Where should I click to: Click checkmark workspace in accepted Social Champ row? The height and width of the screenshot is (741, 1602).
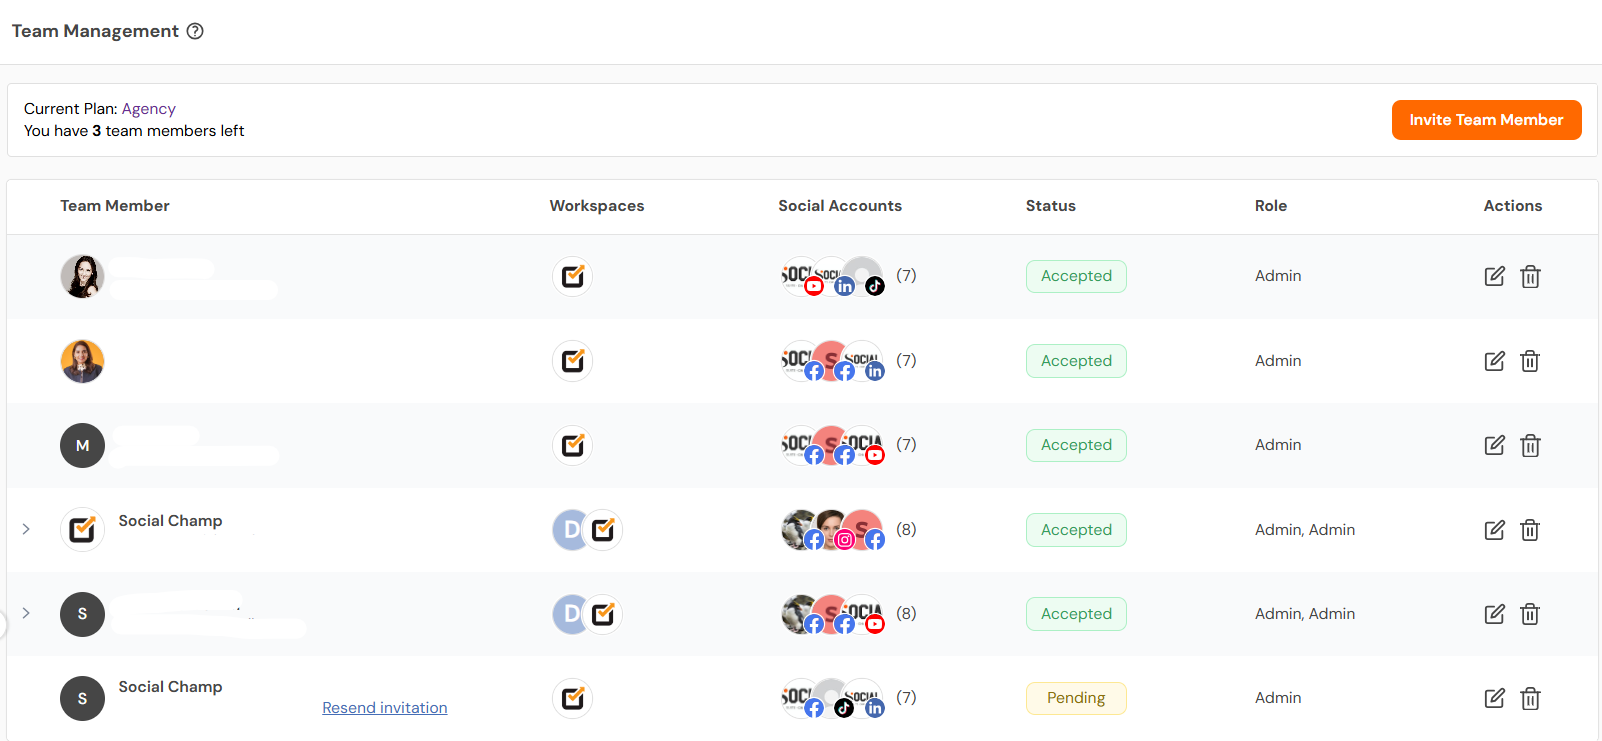(603, 530)
